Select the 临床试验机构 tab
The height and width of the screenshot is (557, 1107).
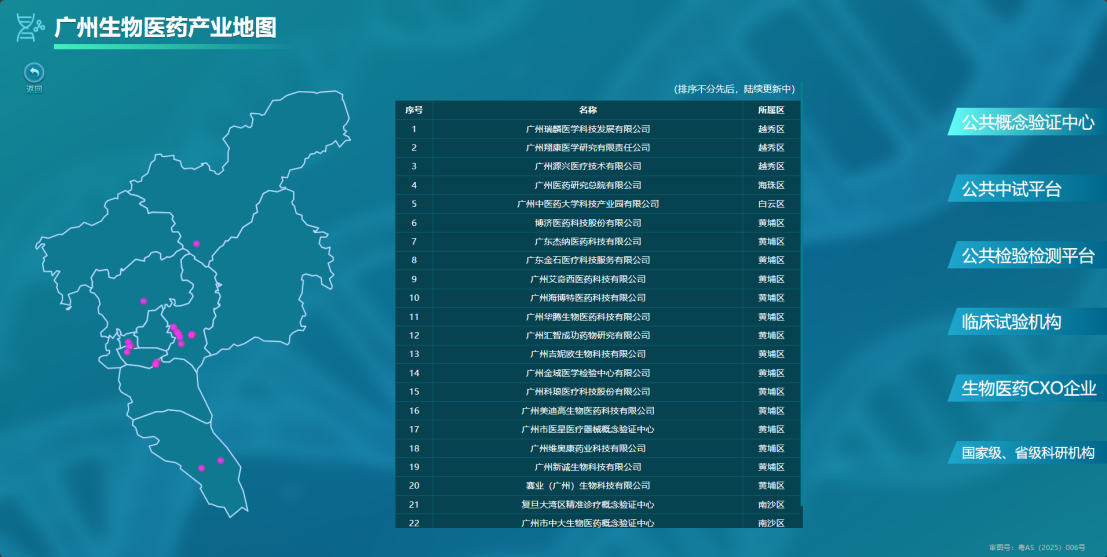1027,322
